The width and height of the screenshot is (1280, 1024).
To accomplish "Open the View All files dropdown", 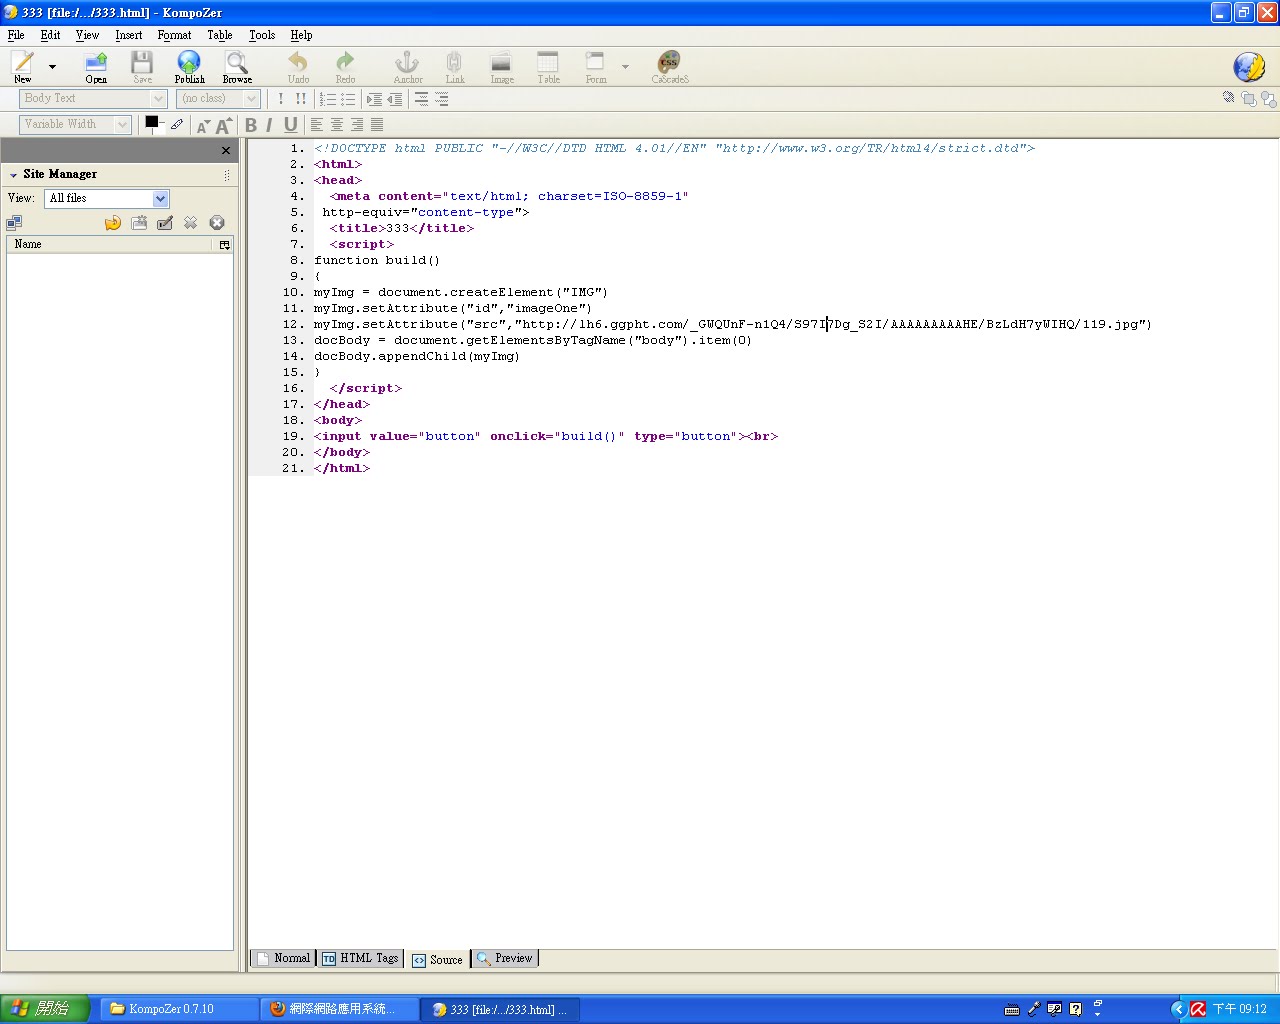I will (107, 198).
